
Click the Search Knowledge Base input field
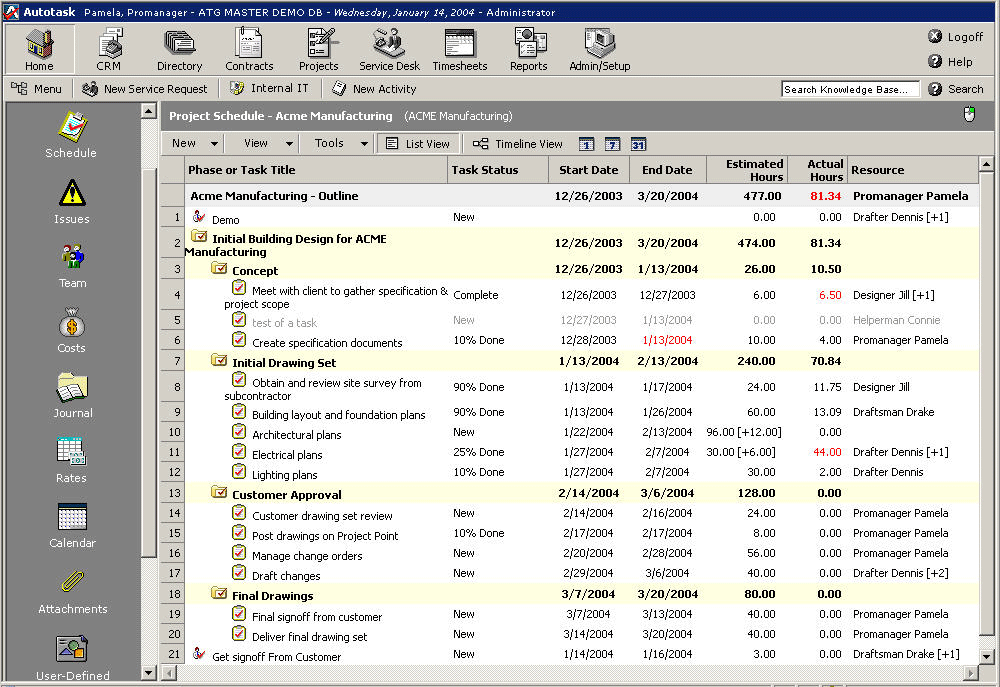click(x=849, y=89)
